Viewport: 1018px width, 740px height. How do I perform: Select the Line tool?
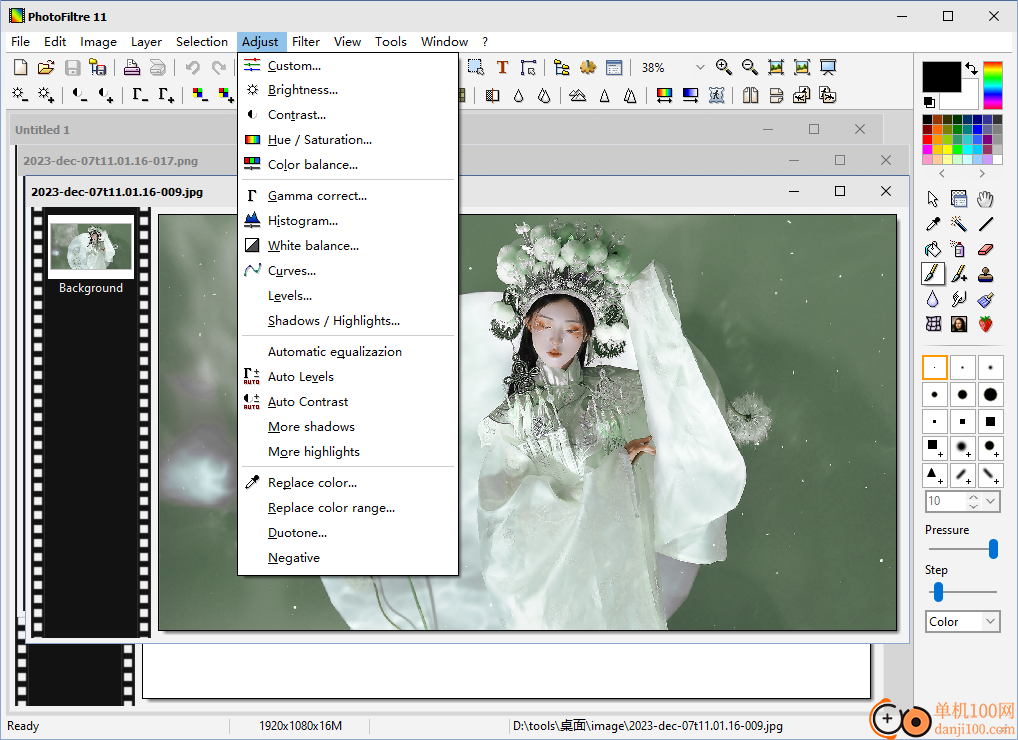click(986, 224)
